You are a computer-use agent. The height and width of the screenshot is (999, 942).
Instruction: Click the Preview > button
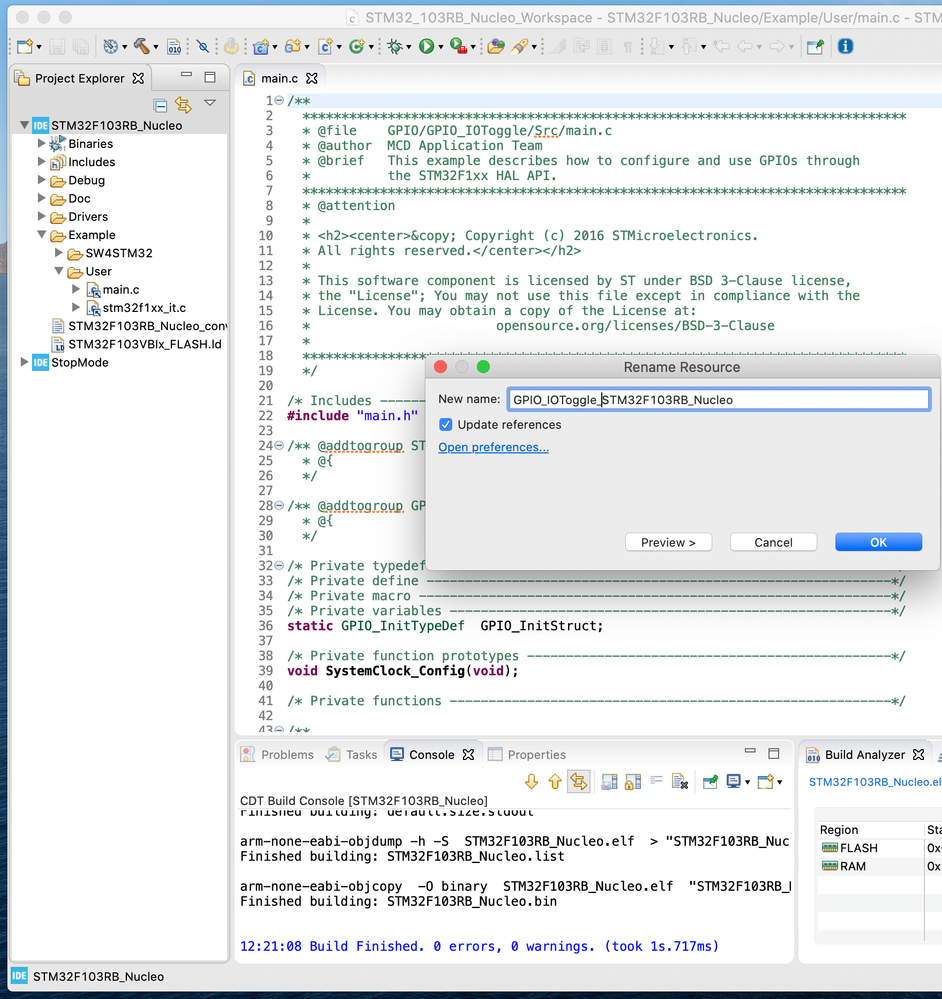pos(668,542)
